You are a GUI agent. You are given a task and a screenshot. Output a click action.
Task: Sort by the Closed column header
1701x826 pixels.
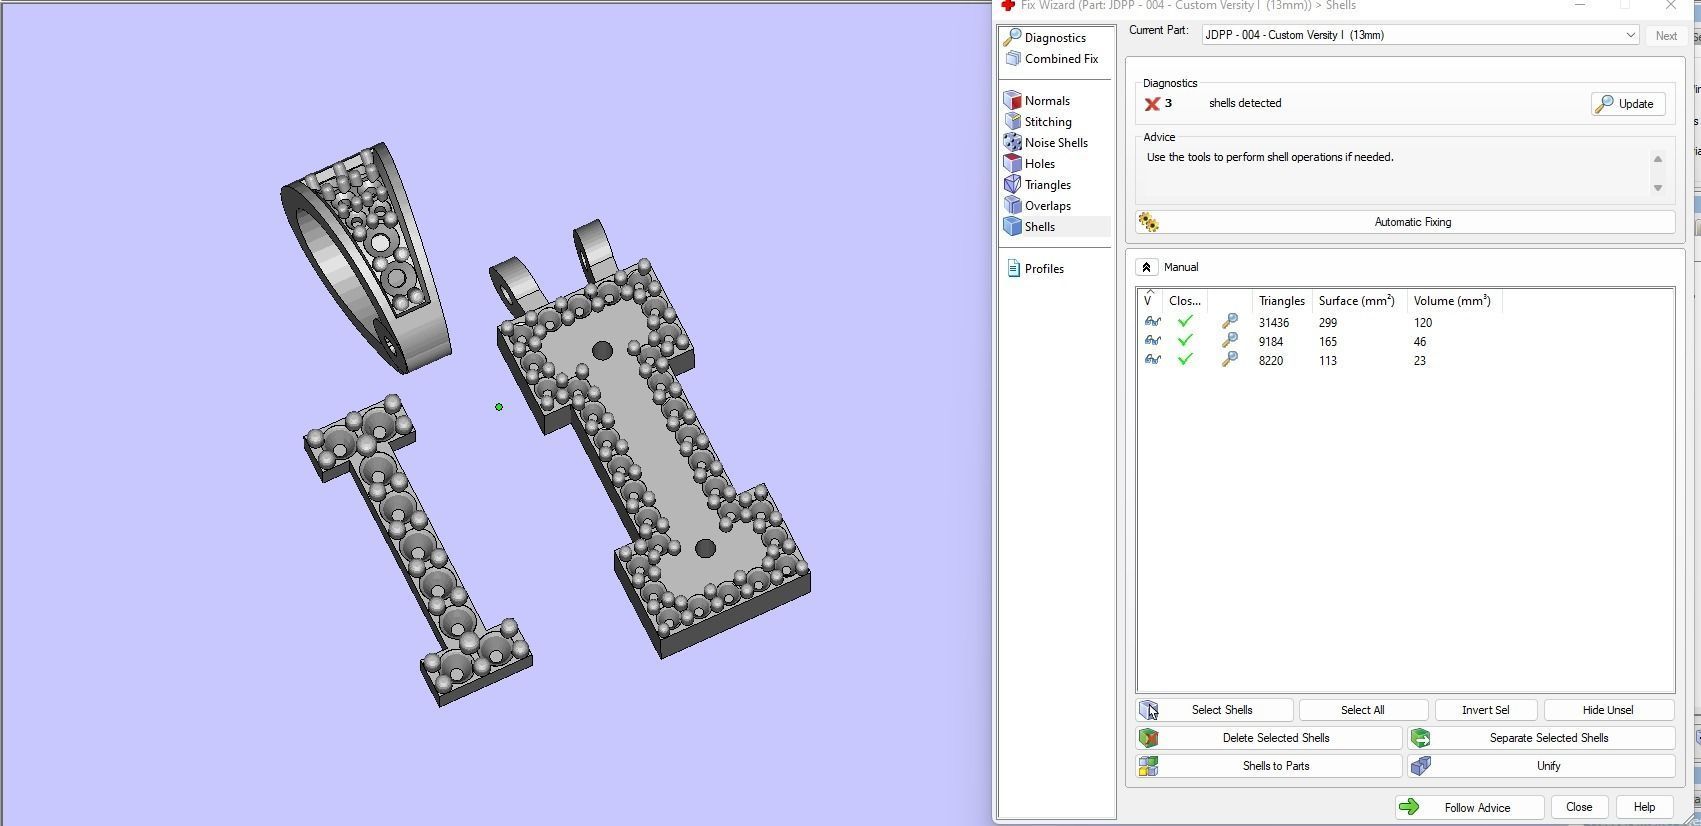click(x=1185, y=301)
